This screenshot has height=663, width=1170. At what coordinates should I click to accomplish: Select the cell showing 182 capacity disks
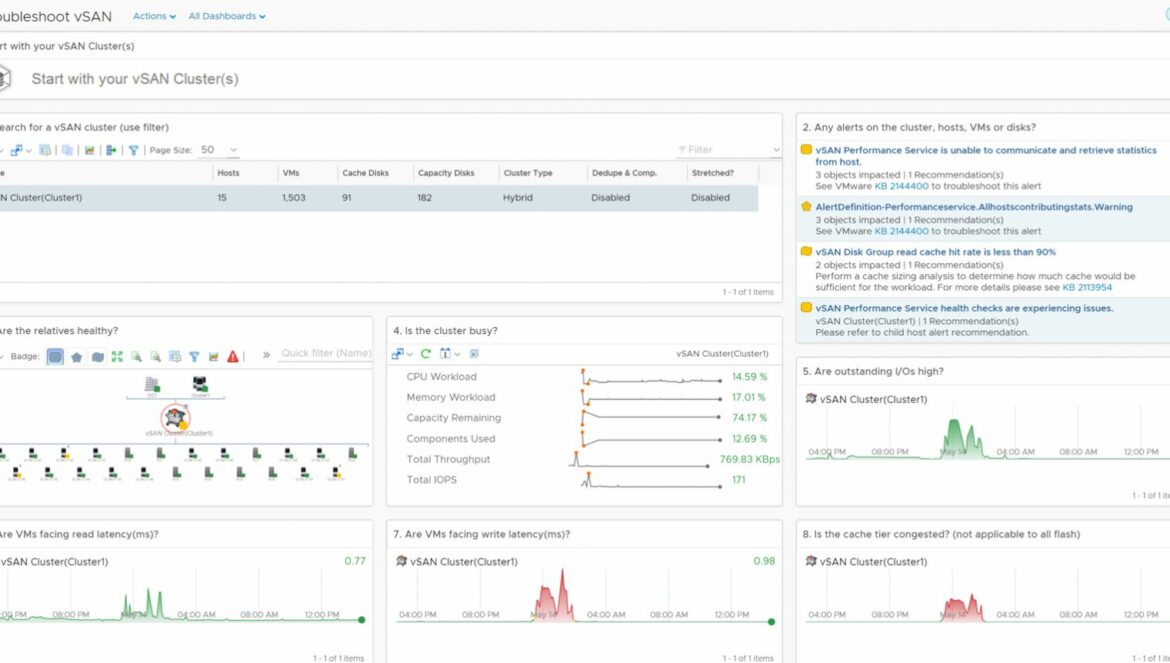click(425, 198)
